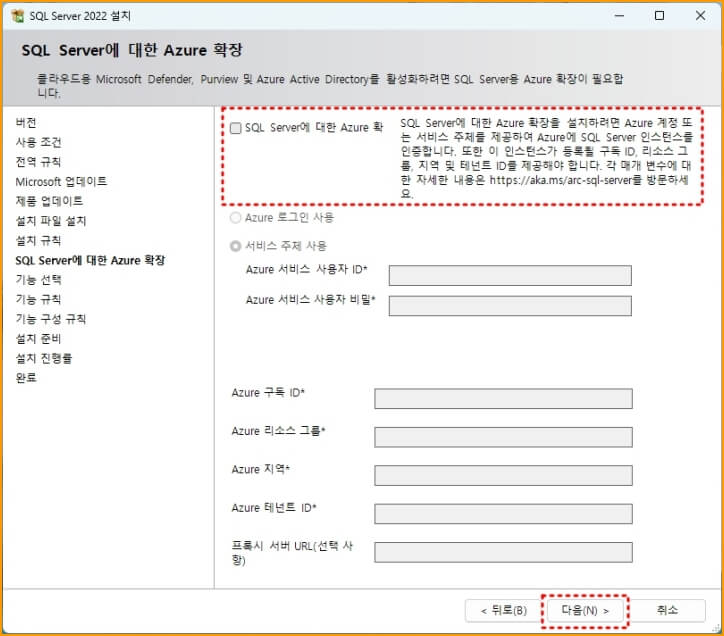Click the 'Azure 지역*' label

click(260, 470)
